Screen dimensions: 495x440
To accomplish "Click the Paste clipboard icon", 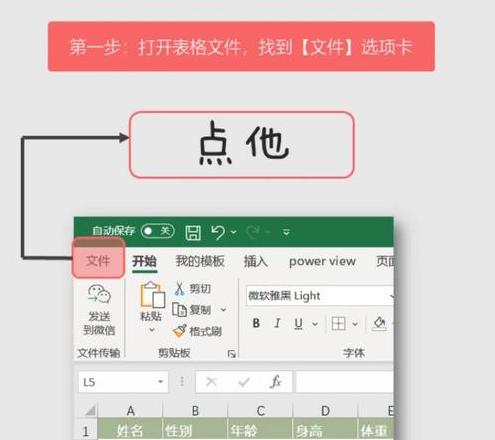I will [152, 295].
